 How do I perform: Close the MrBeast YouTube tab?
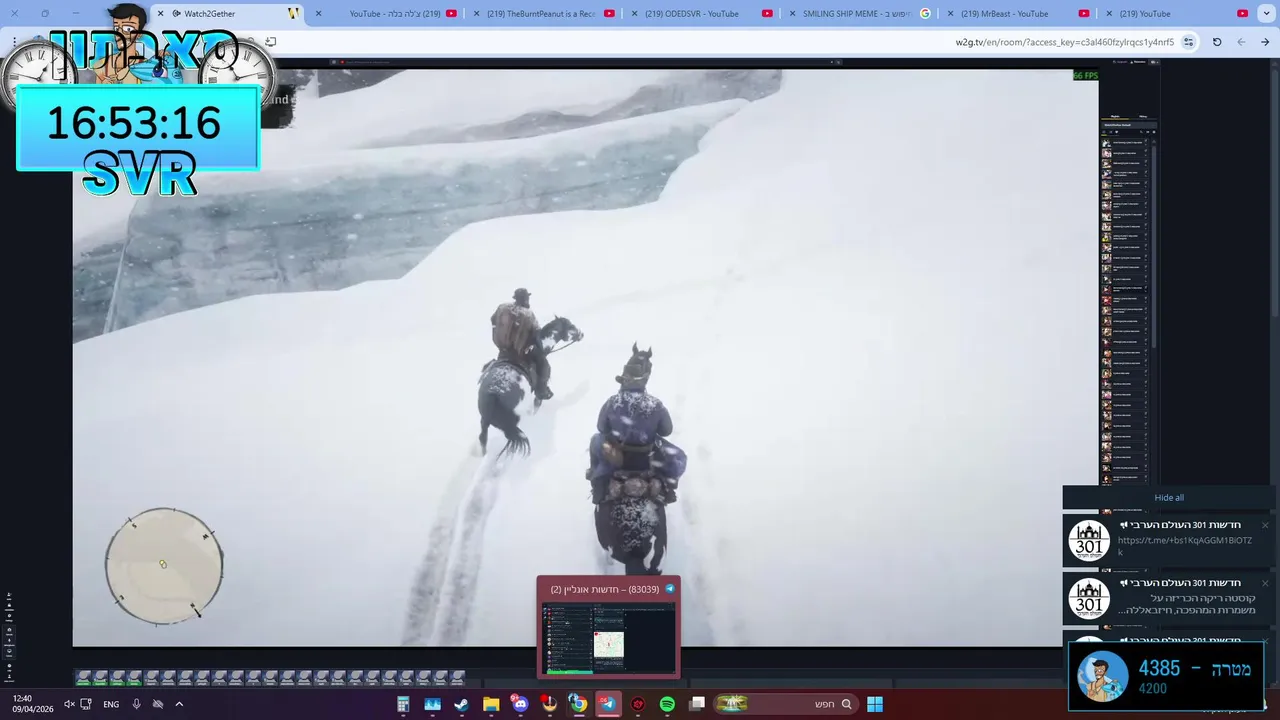(950, 14)
